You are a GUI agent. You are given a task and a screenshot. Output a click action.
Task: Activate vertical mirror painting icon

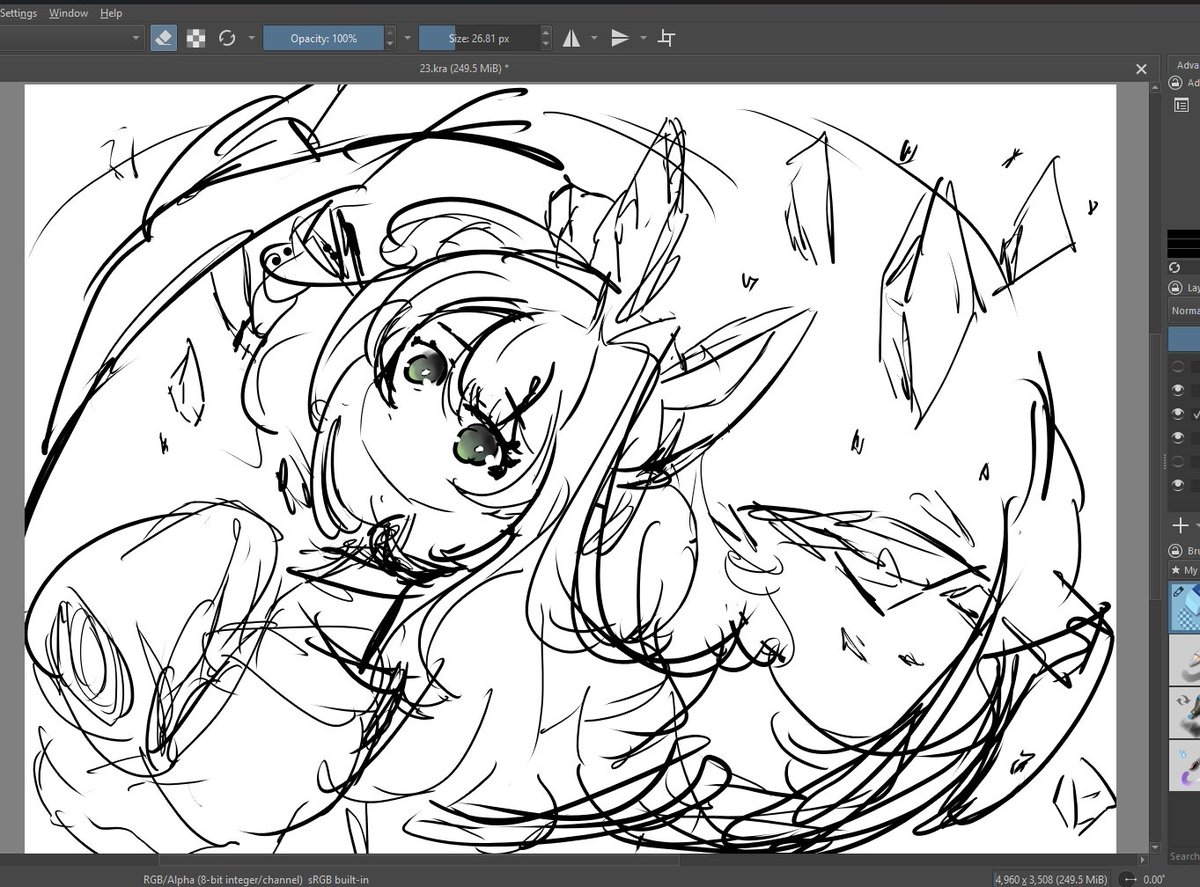click(620, 37)
